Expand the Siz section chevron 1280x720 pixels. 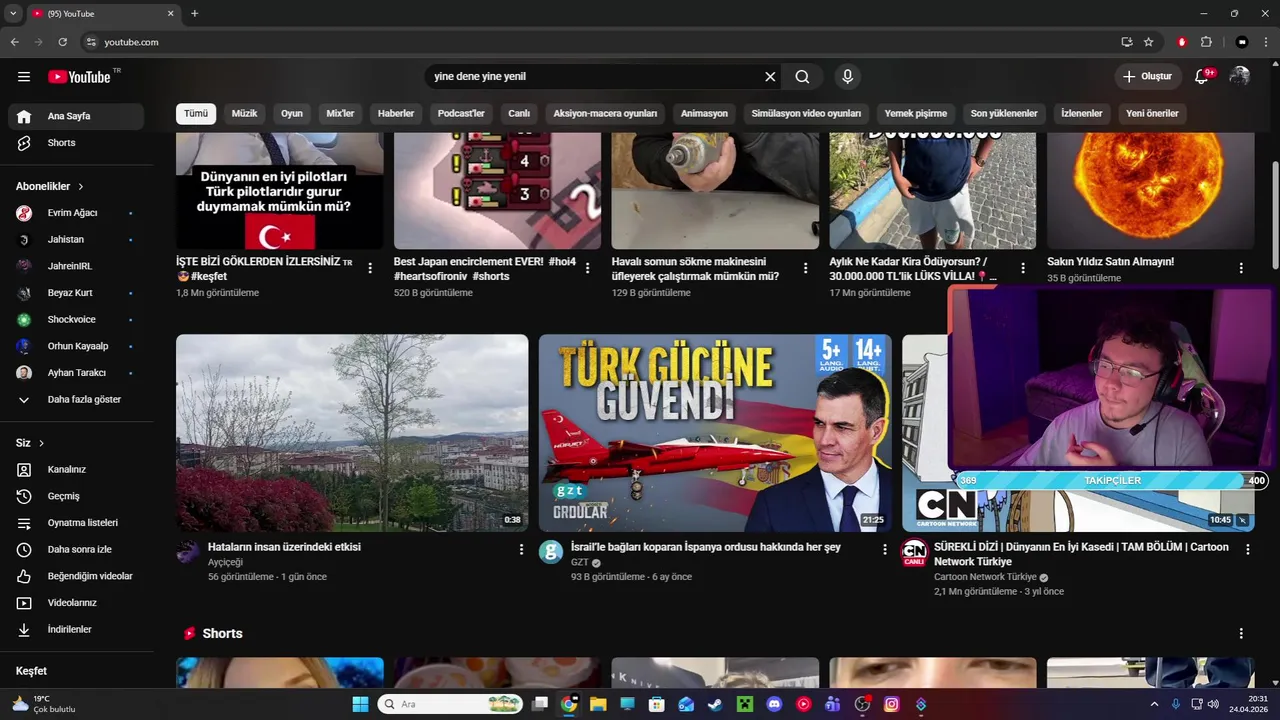[41, 443]
